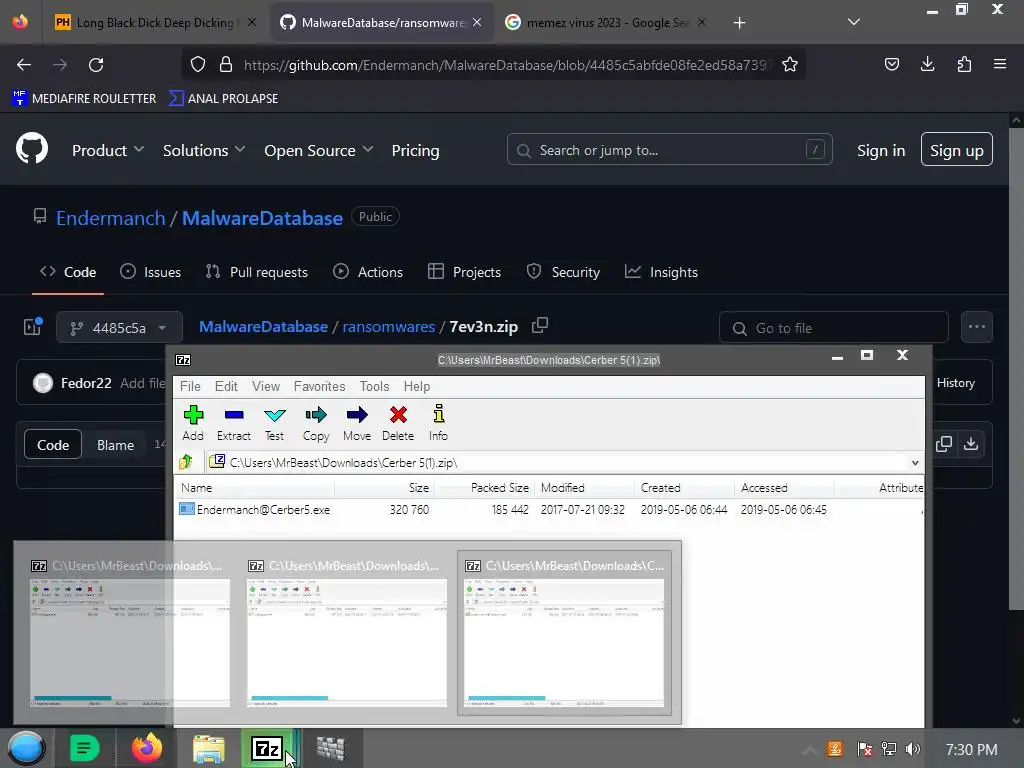List all Firefox tabs chevron

click(854, 22)
